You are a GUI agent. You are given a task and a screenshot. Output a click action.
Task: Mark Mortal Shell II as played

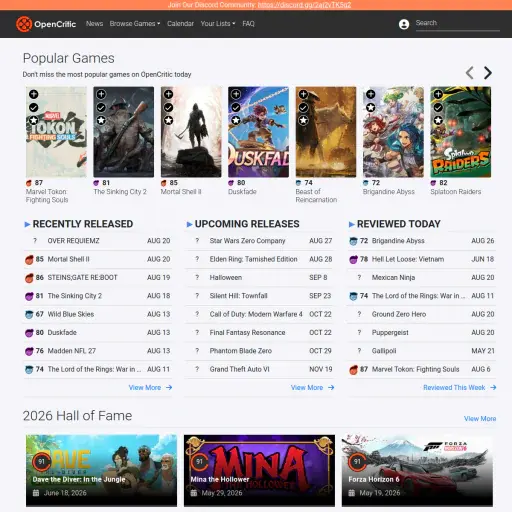168,107
